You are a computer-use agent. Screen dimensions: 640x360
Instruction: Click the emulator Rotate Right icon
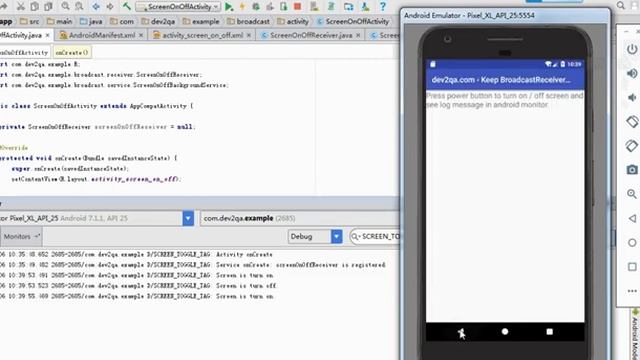click(632, 145)
